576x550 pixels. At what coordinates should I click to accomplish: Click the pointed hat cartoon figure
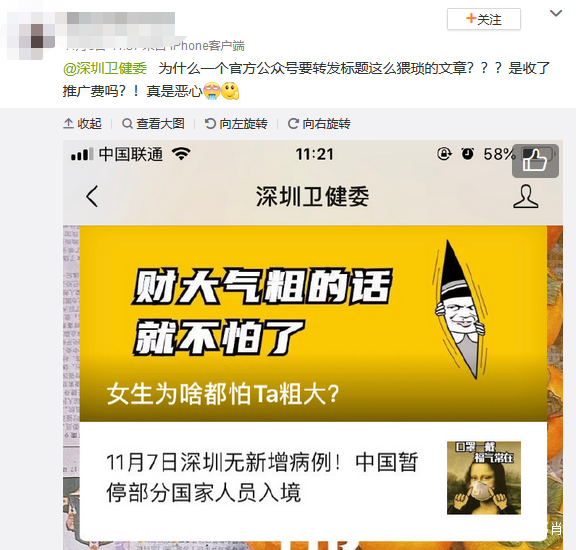(461, 309)
